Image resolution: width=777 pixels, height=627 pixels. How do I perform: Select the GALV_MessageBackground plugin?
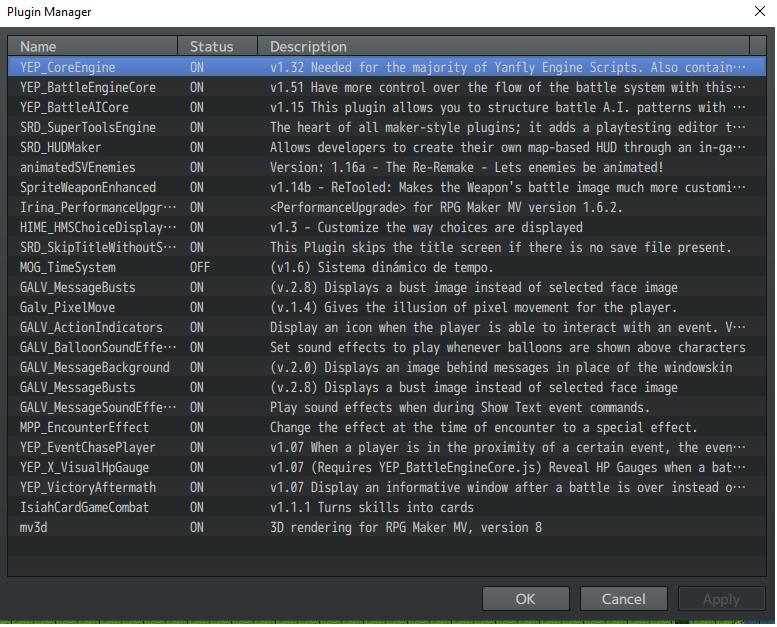[387, 367]
